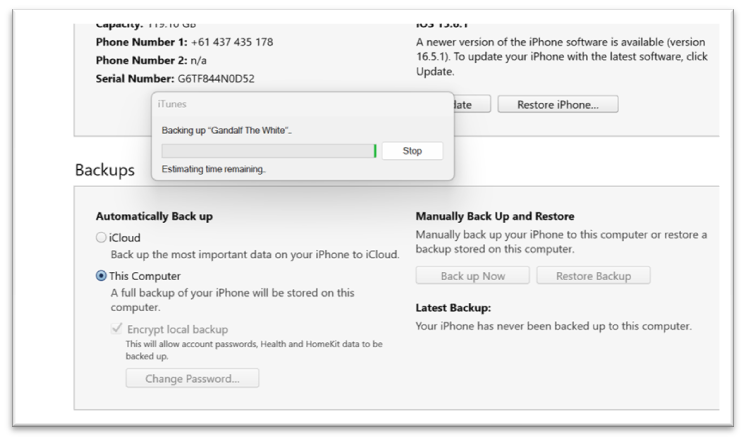Click the Change Password... button
The height and width of the screenshot is (442, 746).
192,379
